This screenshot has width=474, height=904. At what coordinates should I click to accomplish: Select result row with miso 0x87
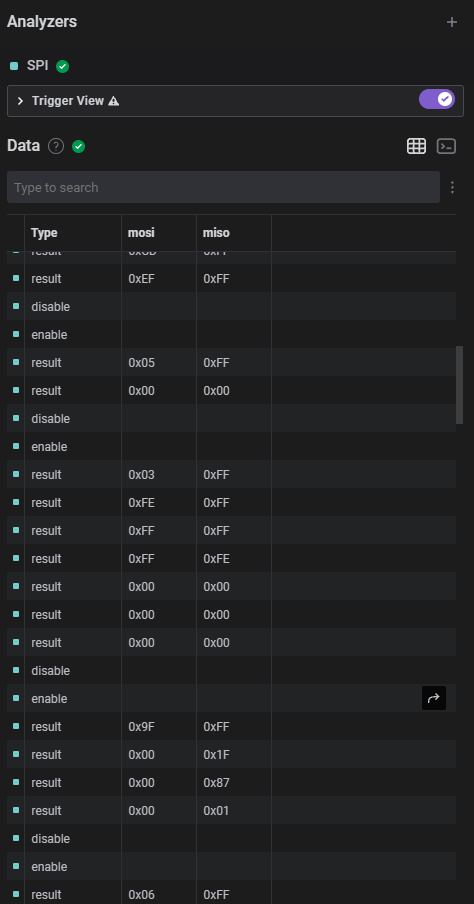[231, 782]
